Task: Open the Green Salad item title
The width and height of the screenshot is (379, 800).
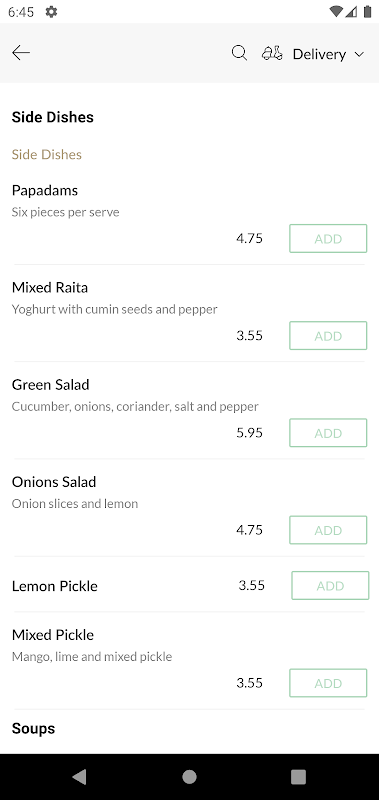Action: (x=50, y=384)
